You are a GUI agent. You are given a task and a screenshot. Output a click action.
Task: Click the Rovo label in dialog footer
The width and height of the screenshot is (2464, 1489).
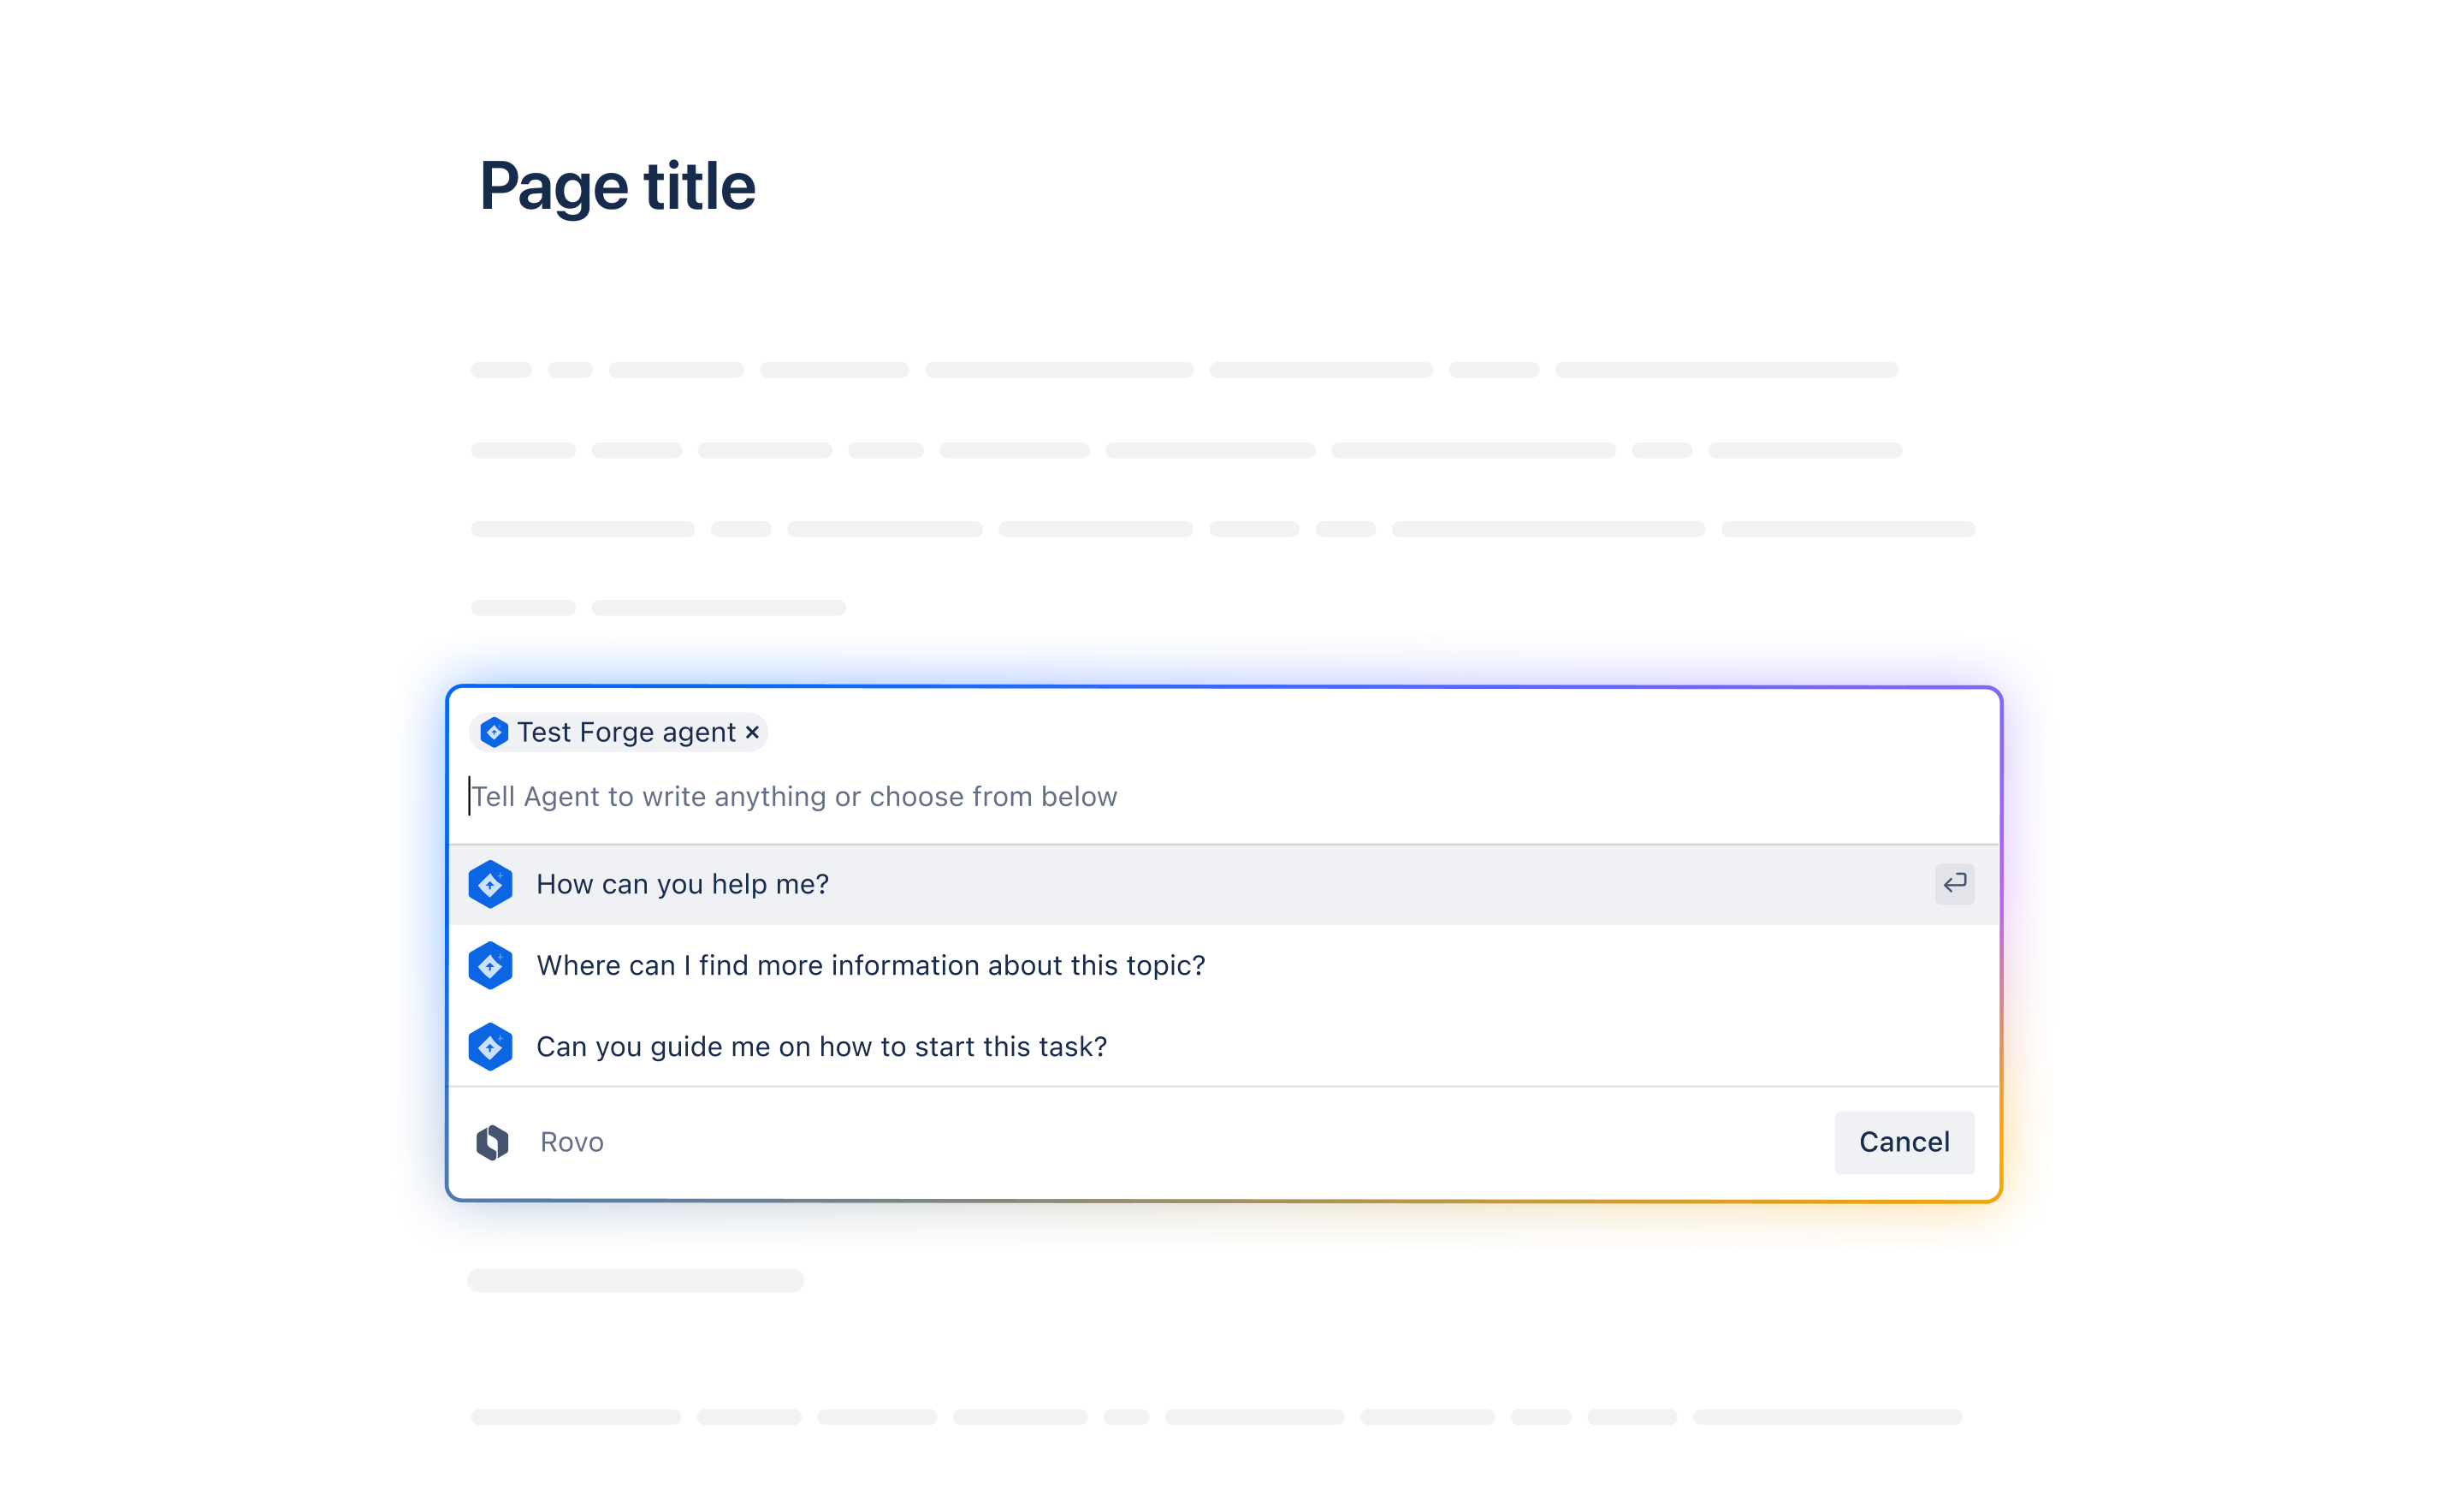tap(572, 1142)
